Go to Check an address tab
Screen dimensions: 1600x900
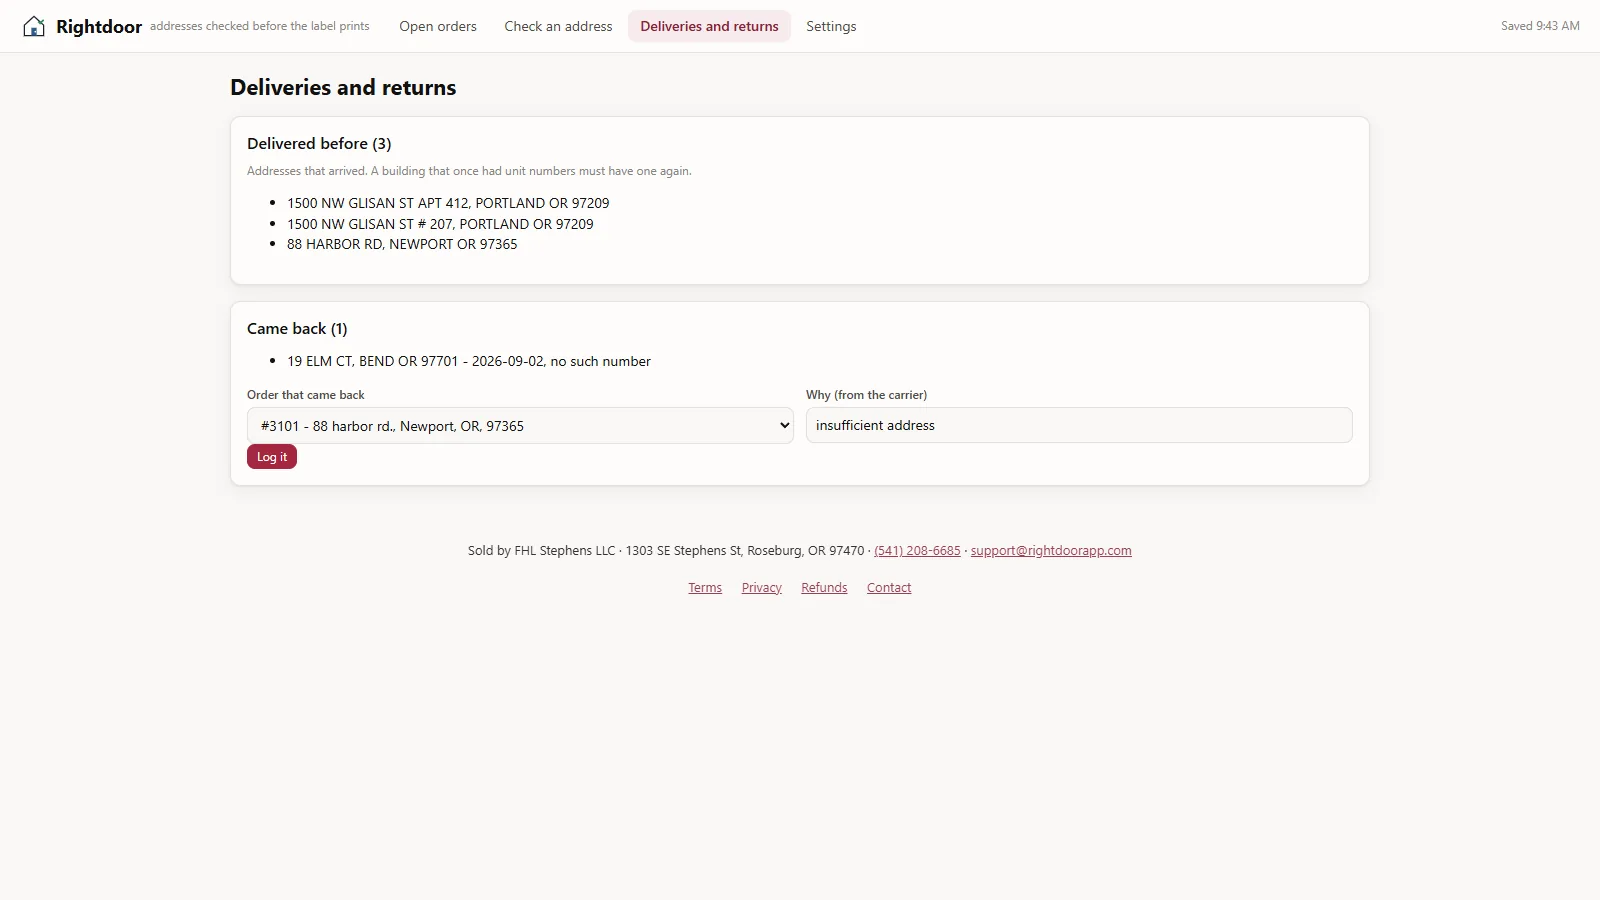[558, 26]
